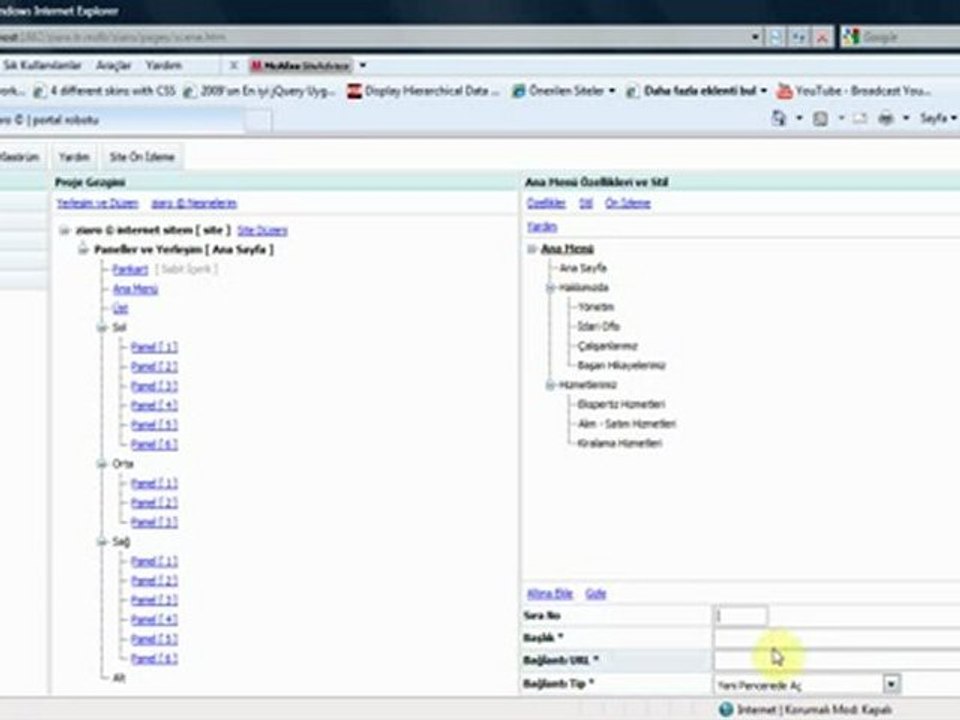Image resolution: width=960 pixels, height=720 pixels.
Task: Select the Ana Sayfa menu entry
Action: point(583,268)
